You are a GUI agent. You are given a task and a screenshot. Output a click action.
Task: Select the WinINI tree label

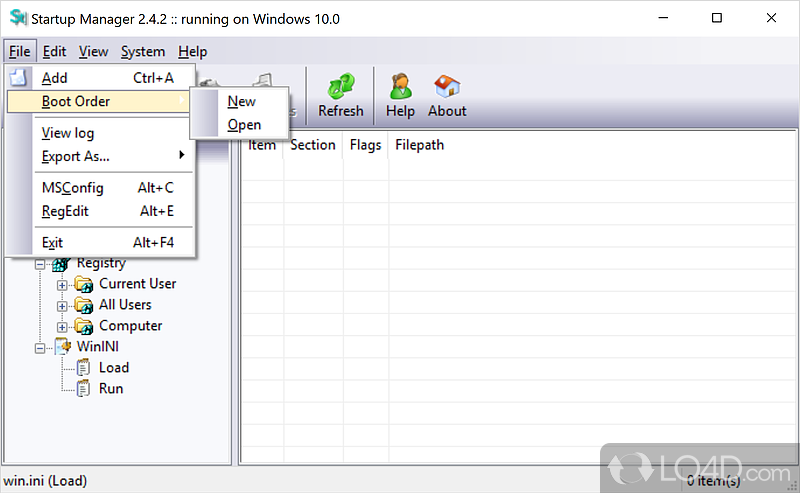click(97, 347)
